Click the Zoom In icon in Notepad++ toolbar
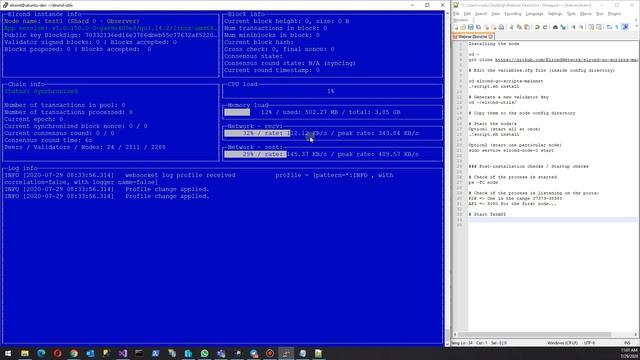Image resolution: width=640 pixels, height=360 pixels. tap(573, 27)
